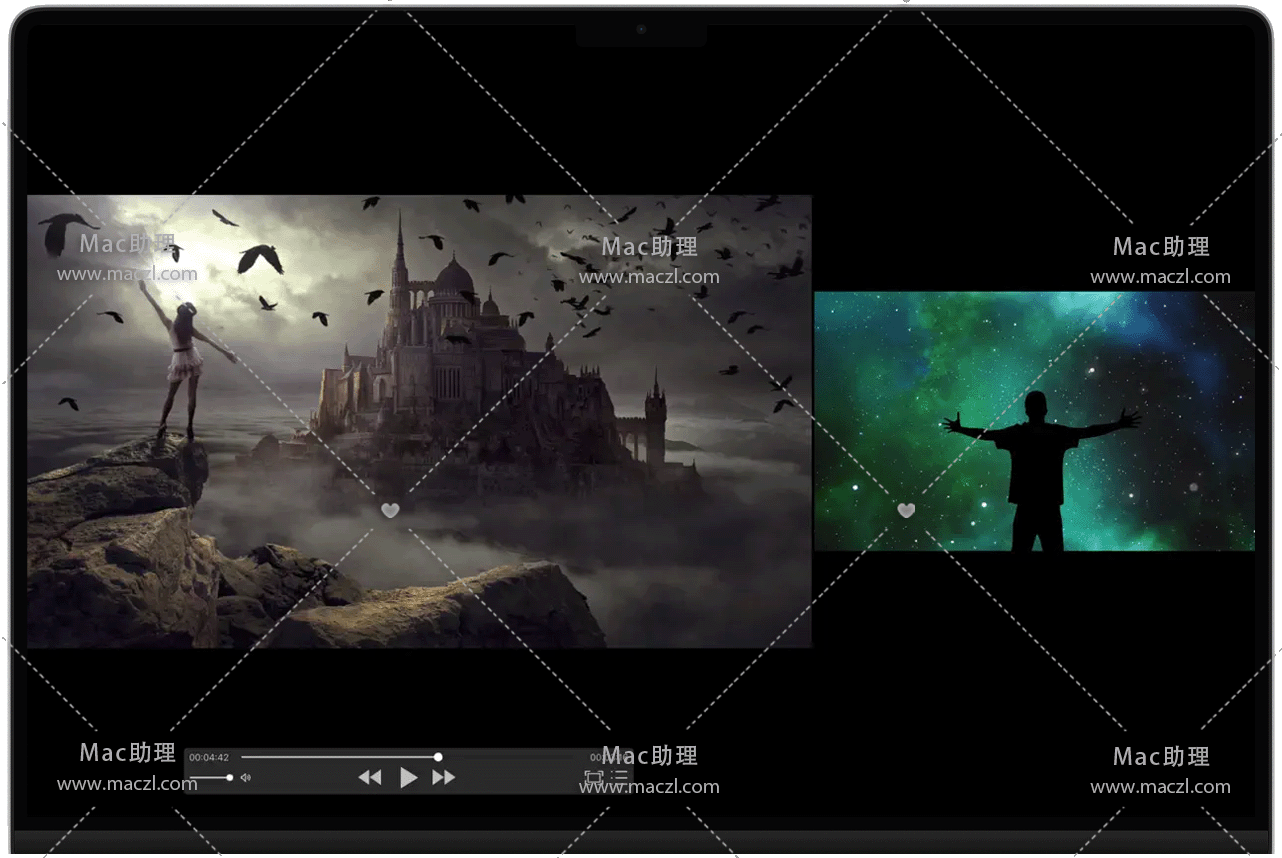Viewport: 1282px width, 858px height.
Task: Mute audio with the speaker icon
Action: tap(246, 777)
